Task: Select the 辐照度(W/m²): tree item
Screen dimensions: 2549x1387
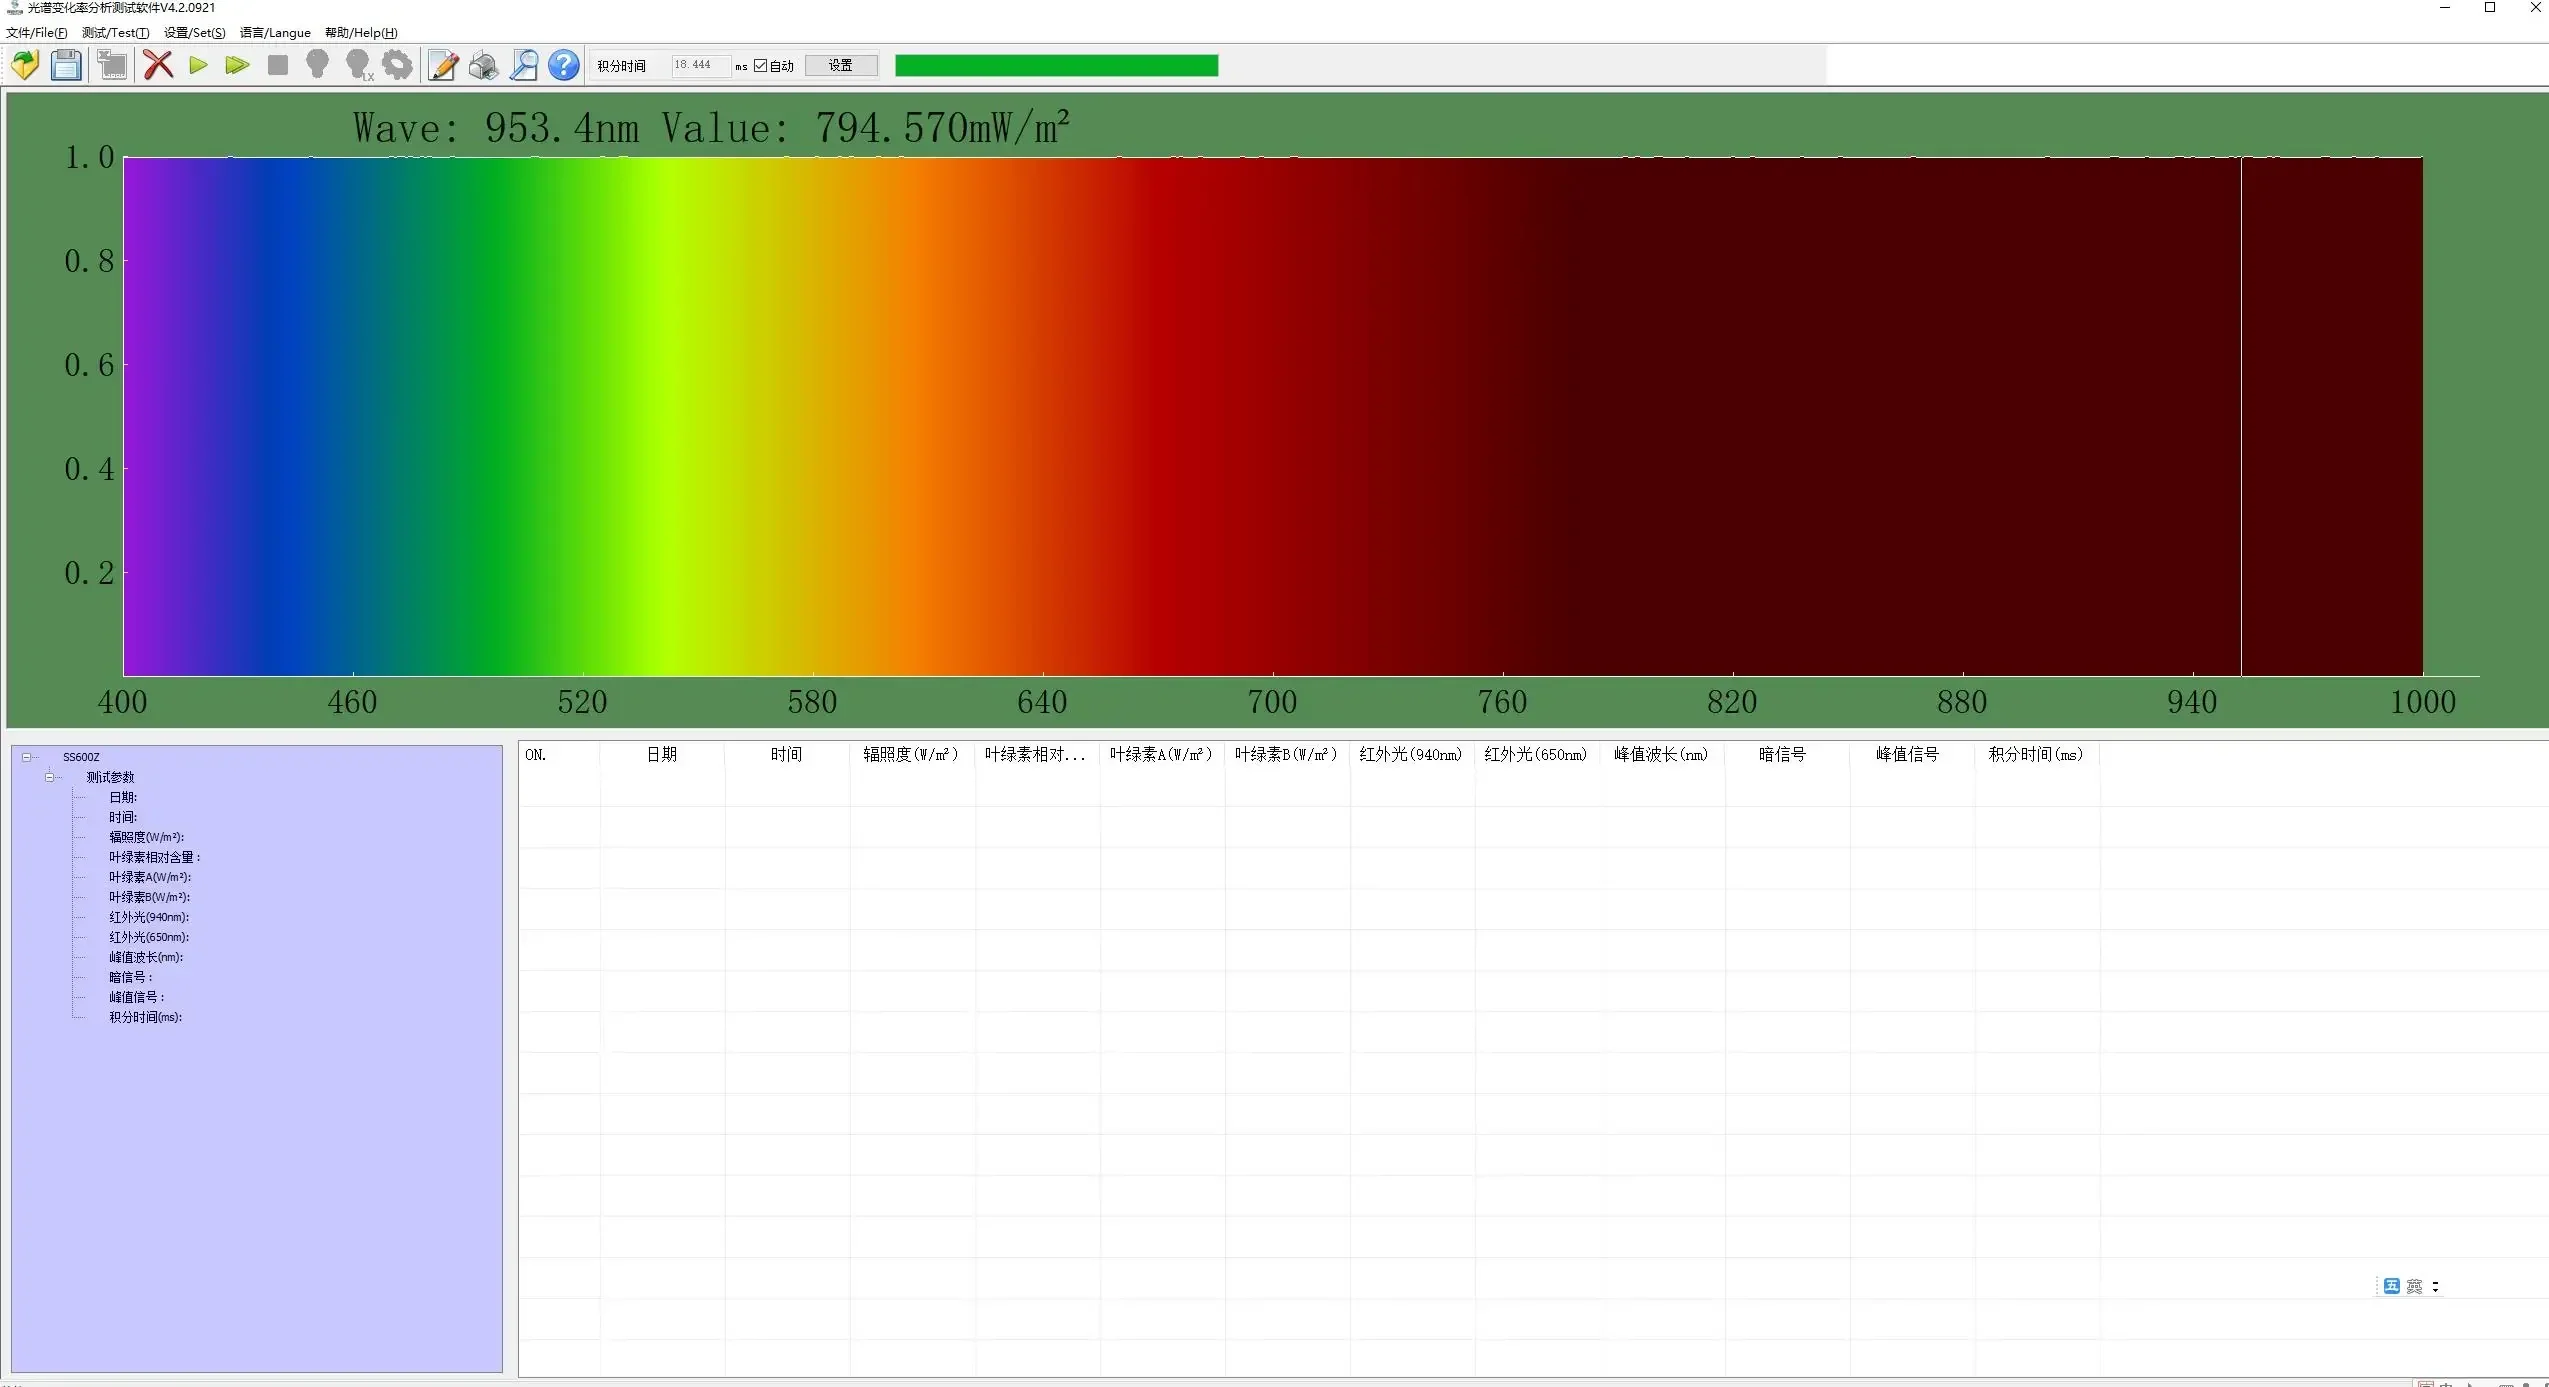Action: pyautogui.click(x=146, y=837)
